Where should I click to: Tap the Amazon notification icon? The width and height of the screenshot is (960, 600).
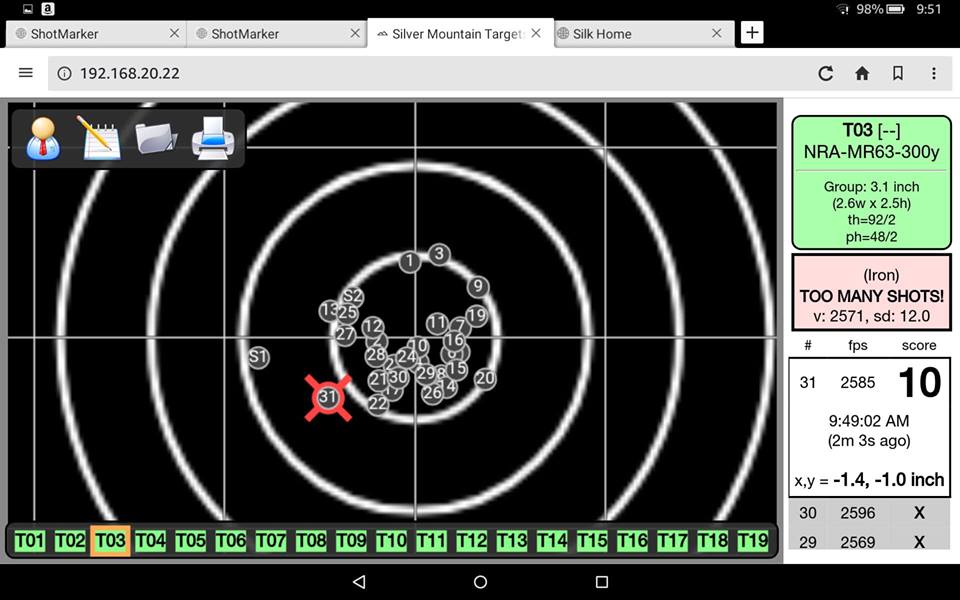[48, 9]
